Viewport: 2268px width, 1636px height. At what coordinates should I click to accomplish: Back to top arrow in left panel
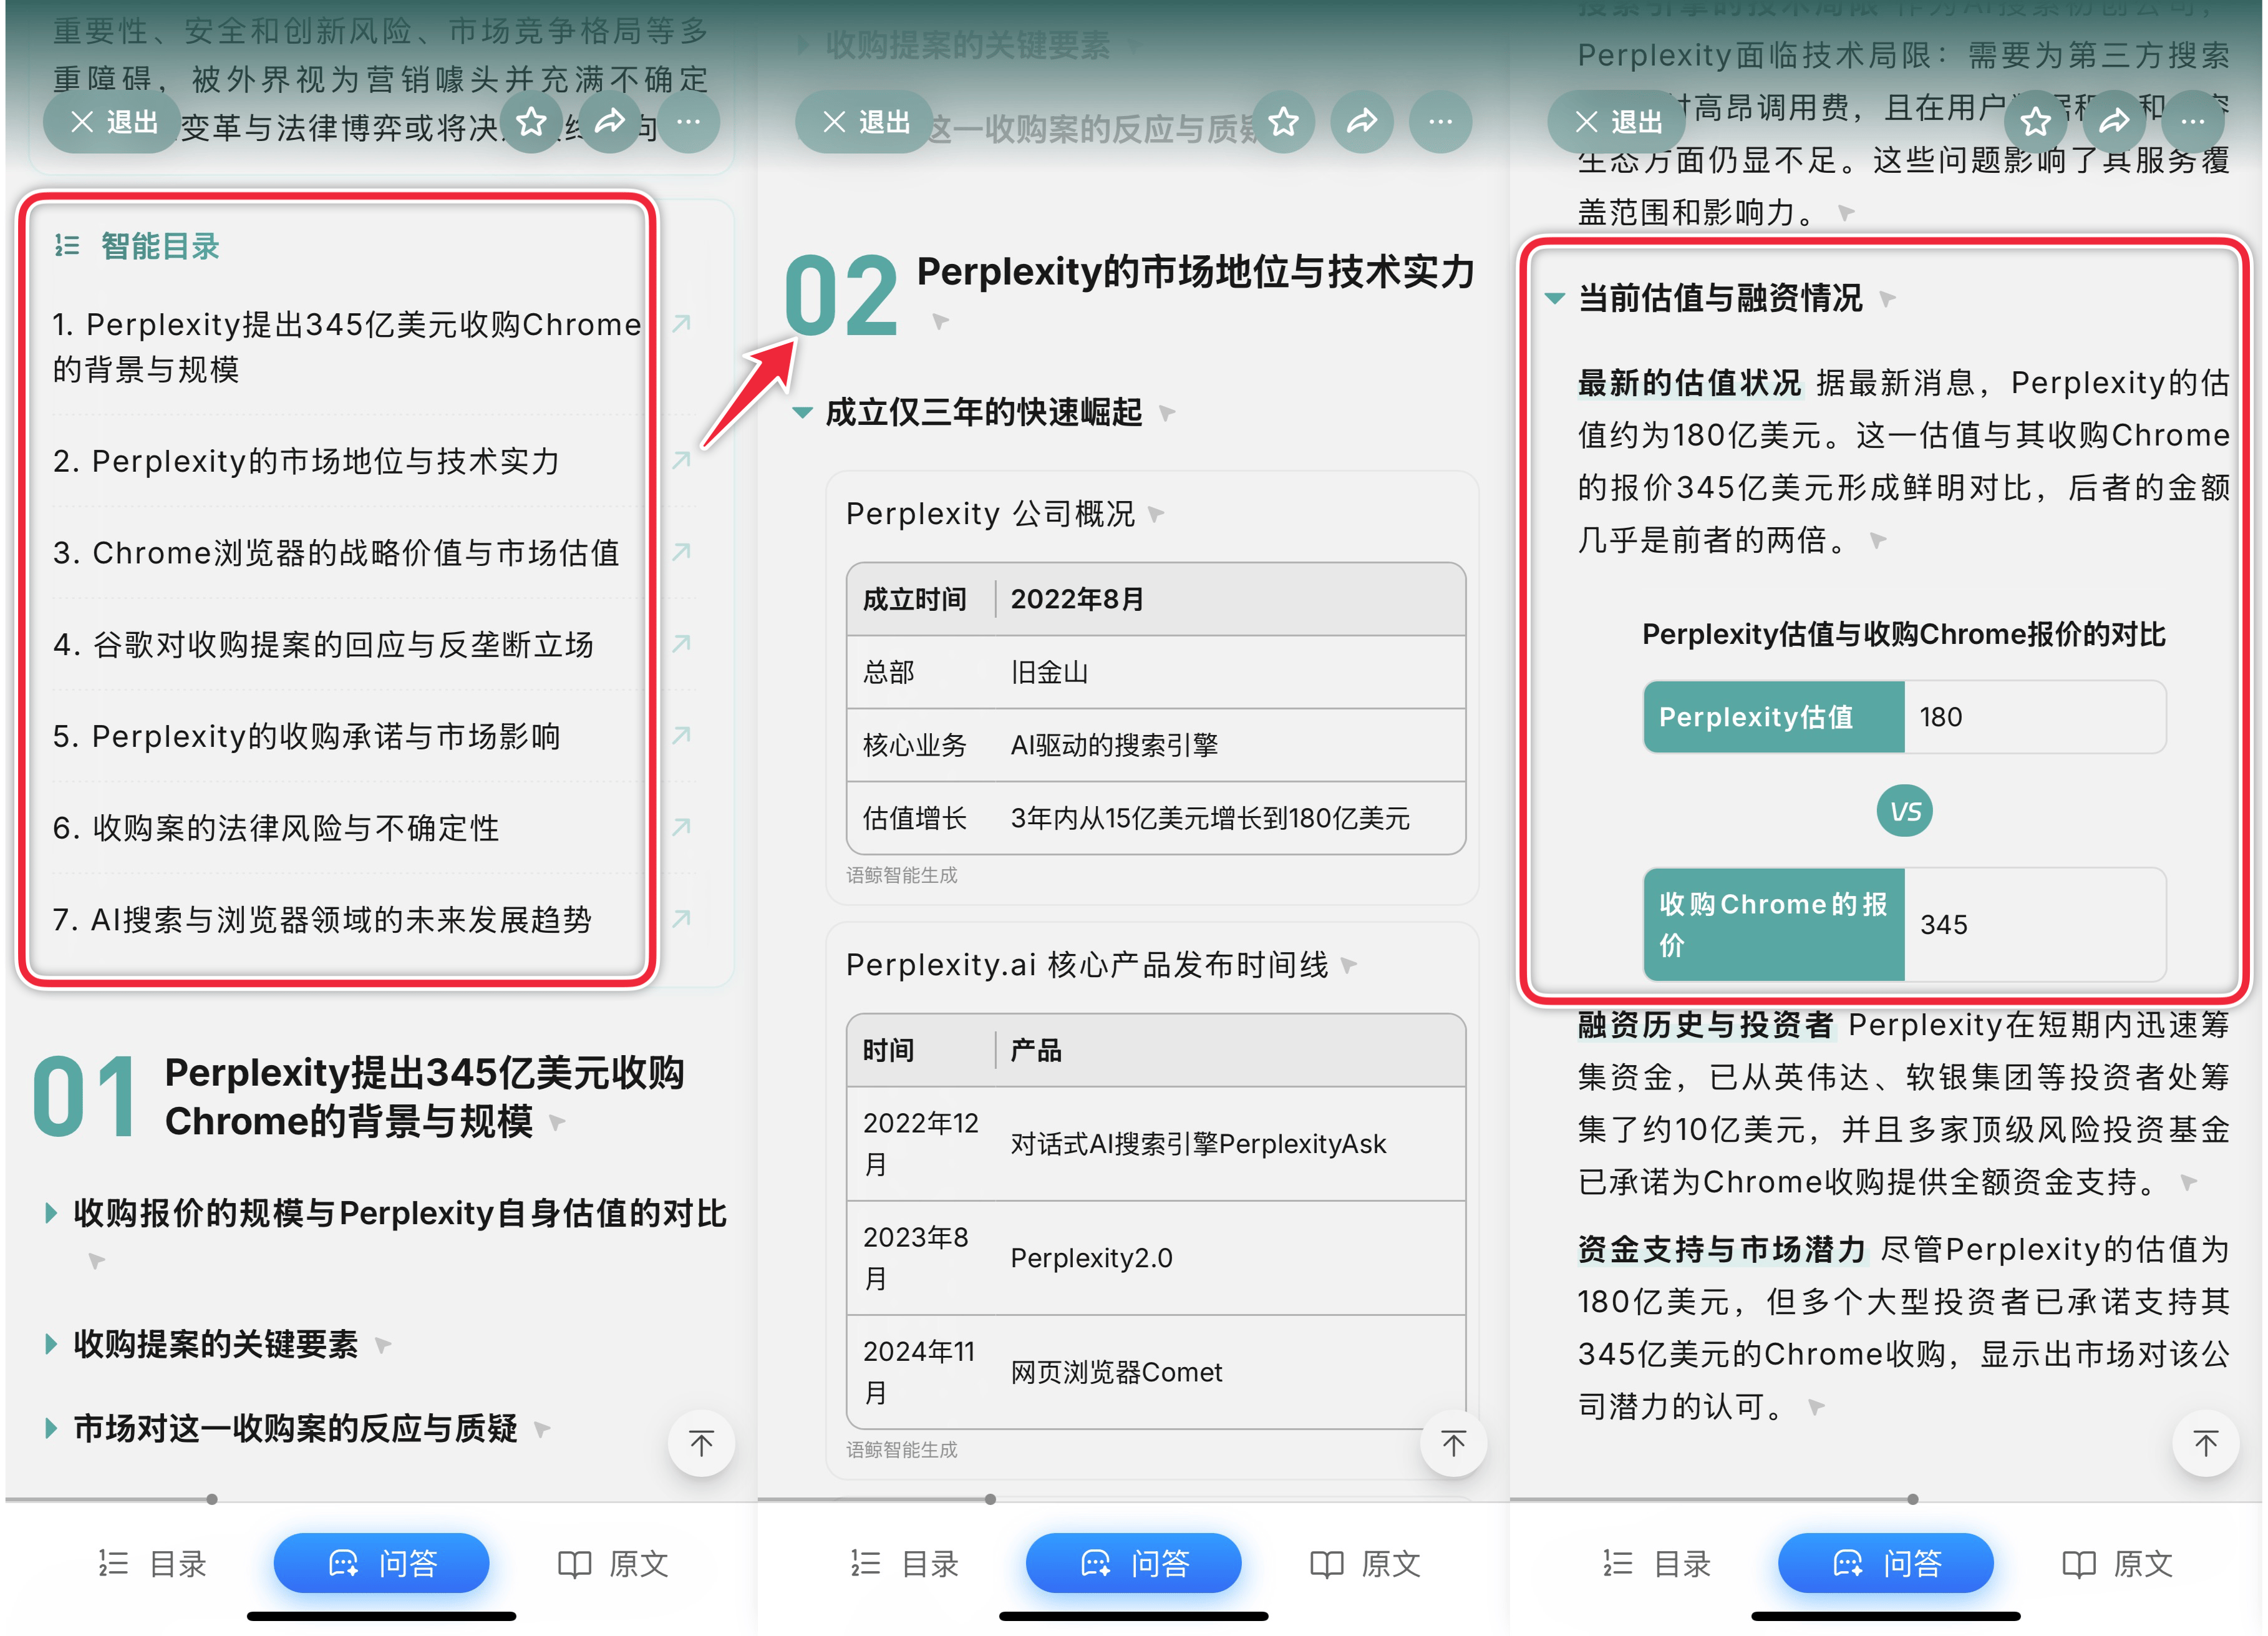[701, 1443]
